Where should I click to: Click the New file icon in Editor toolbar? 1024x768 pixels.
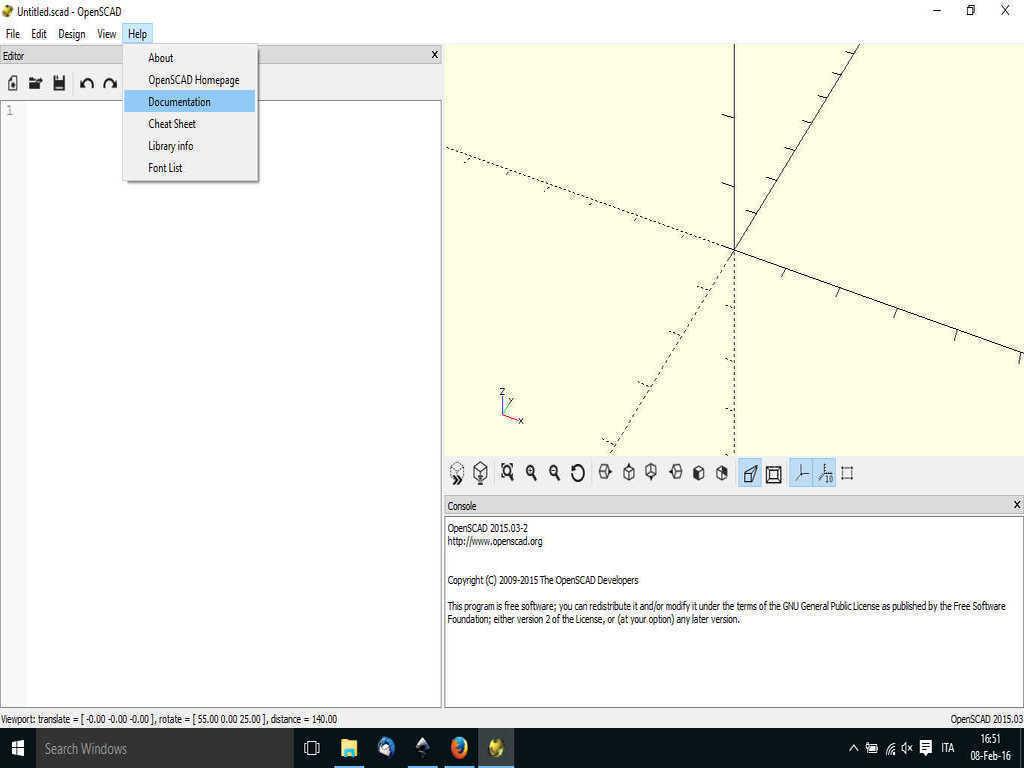click(13, 83)
